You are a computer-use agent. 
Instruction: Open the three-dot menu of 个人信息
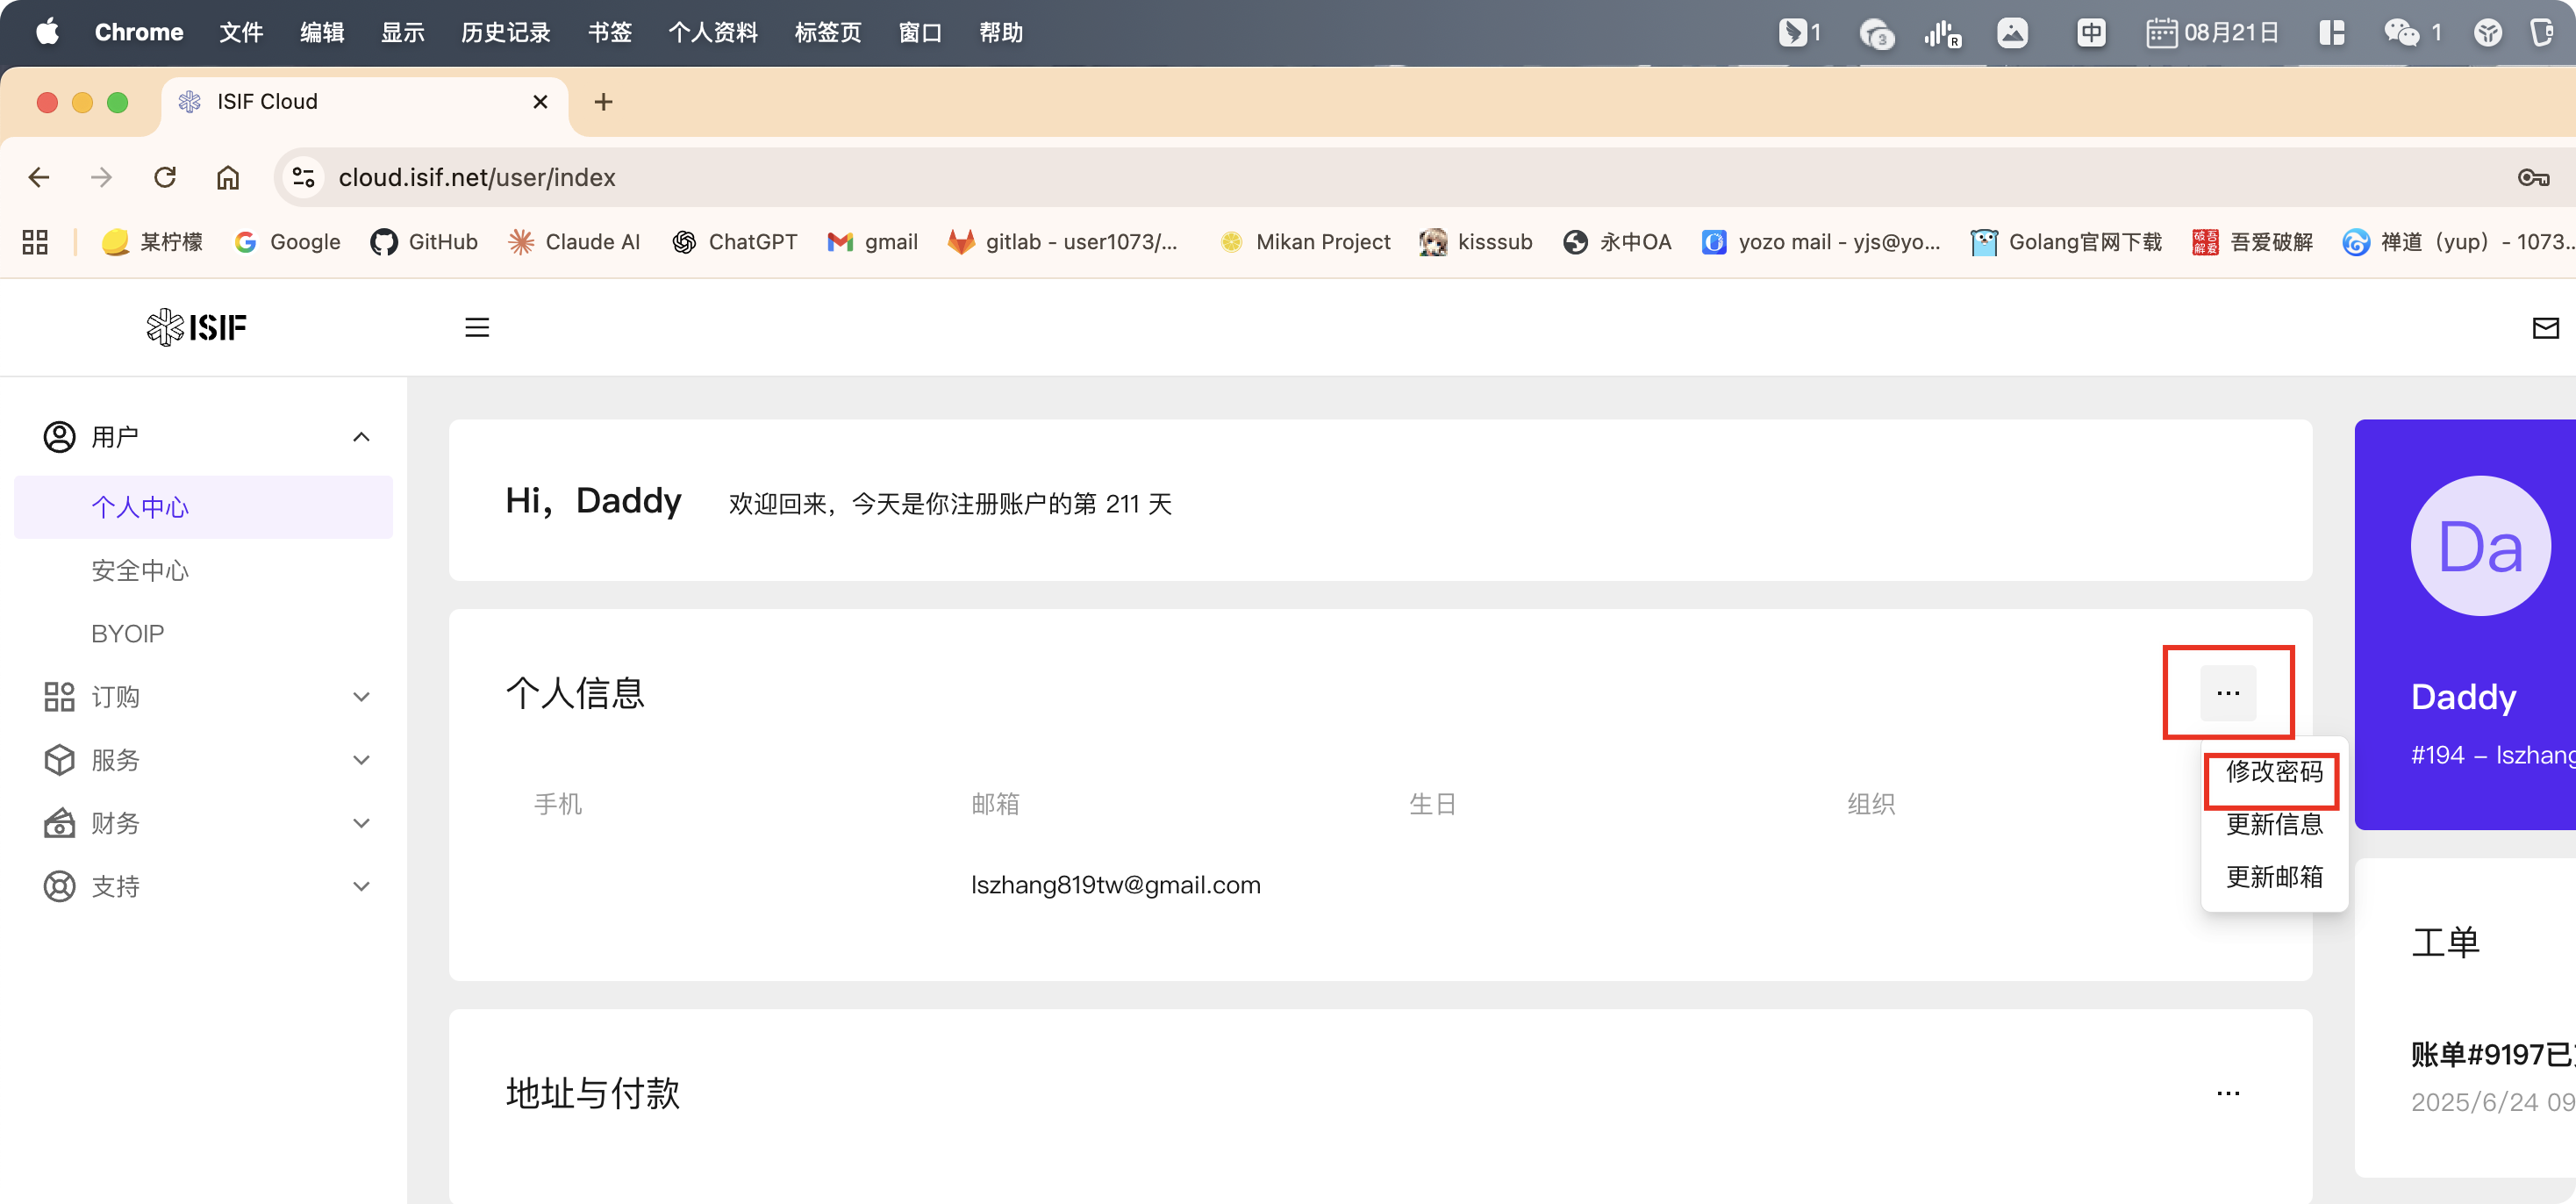2228,693
